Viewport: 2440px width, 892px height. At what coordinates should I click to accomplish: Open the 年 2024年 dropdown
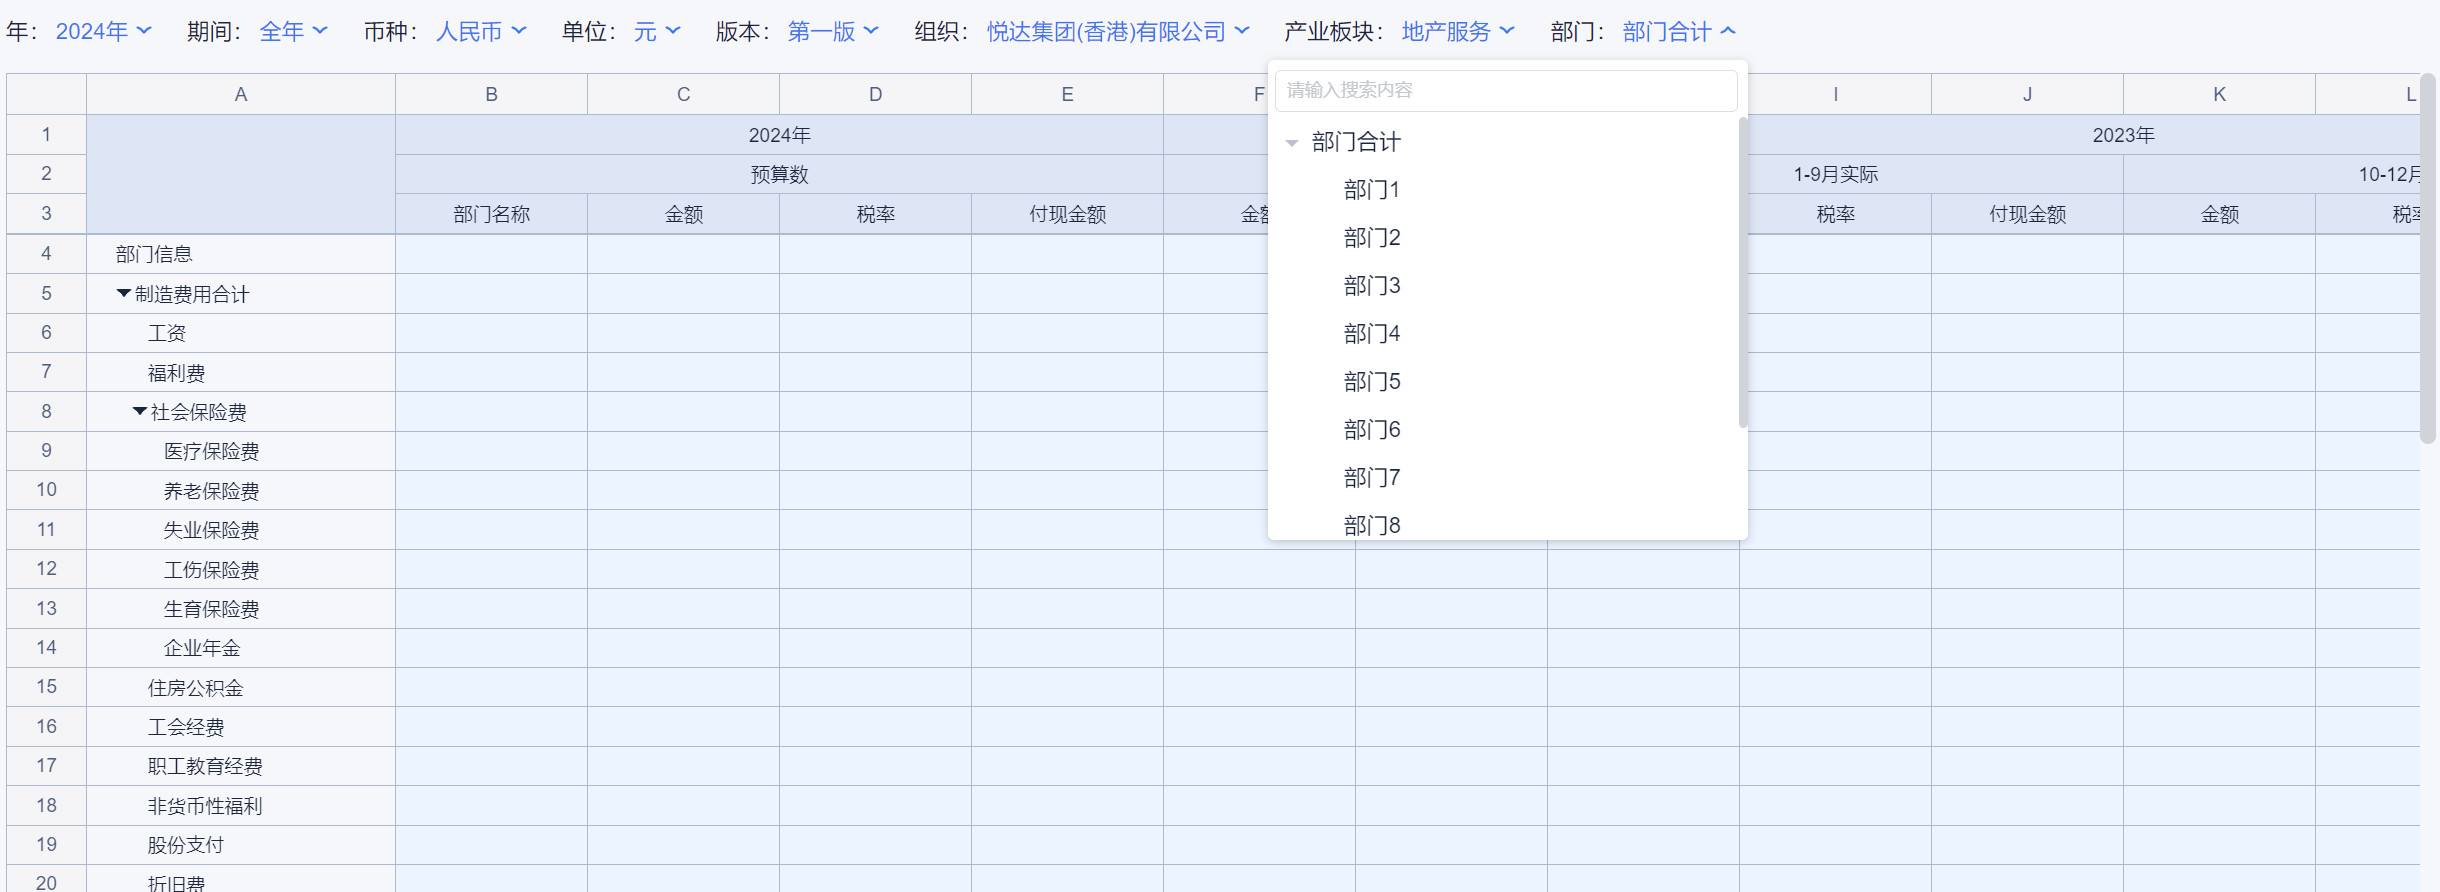(103, 31)
